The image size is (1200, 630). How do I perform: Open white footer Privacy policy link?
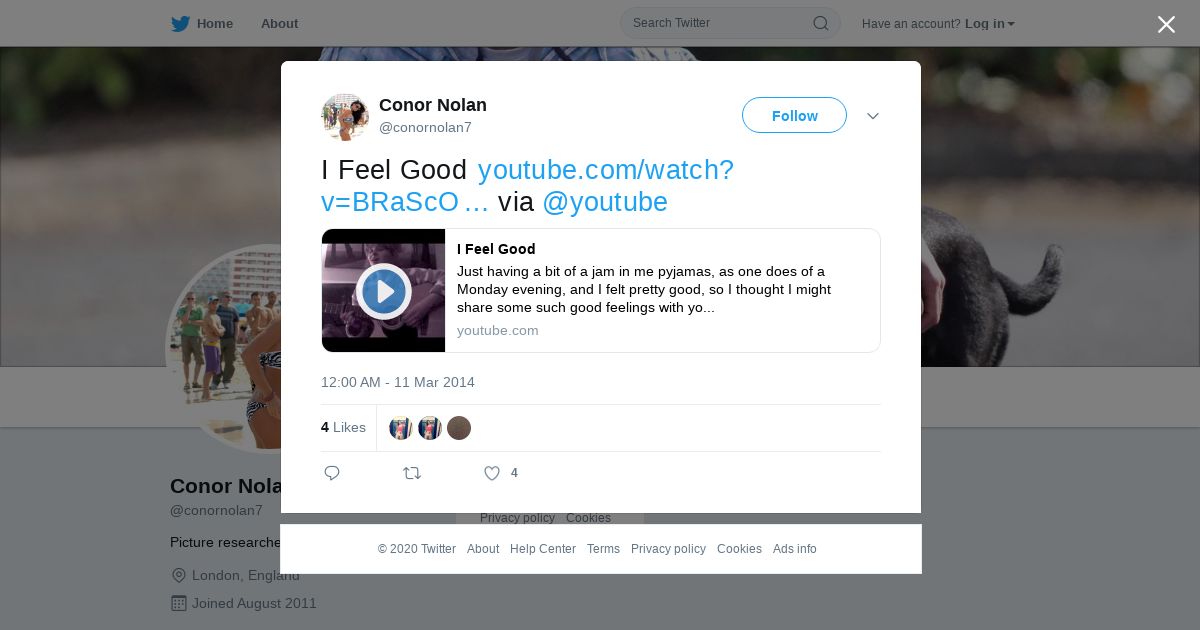tap(668, 549)
